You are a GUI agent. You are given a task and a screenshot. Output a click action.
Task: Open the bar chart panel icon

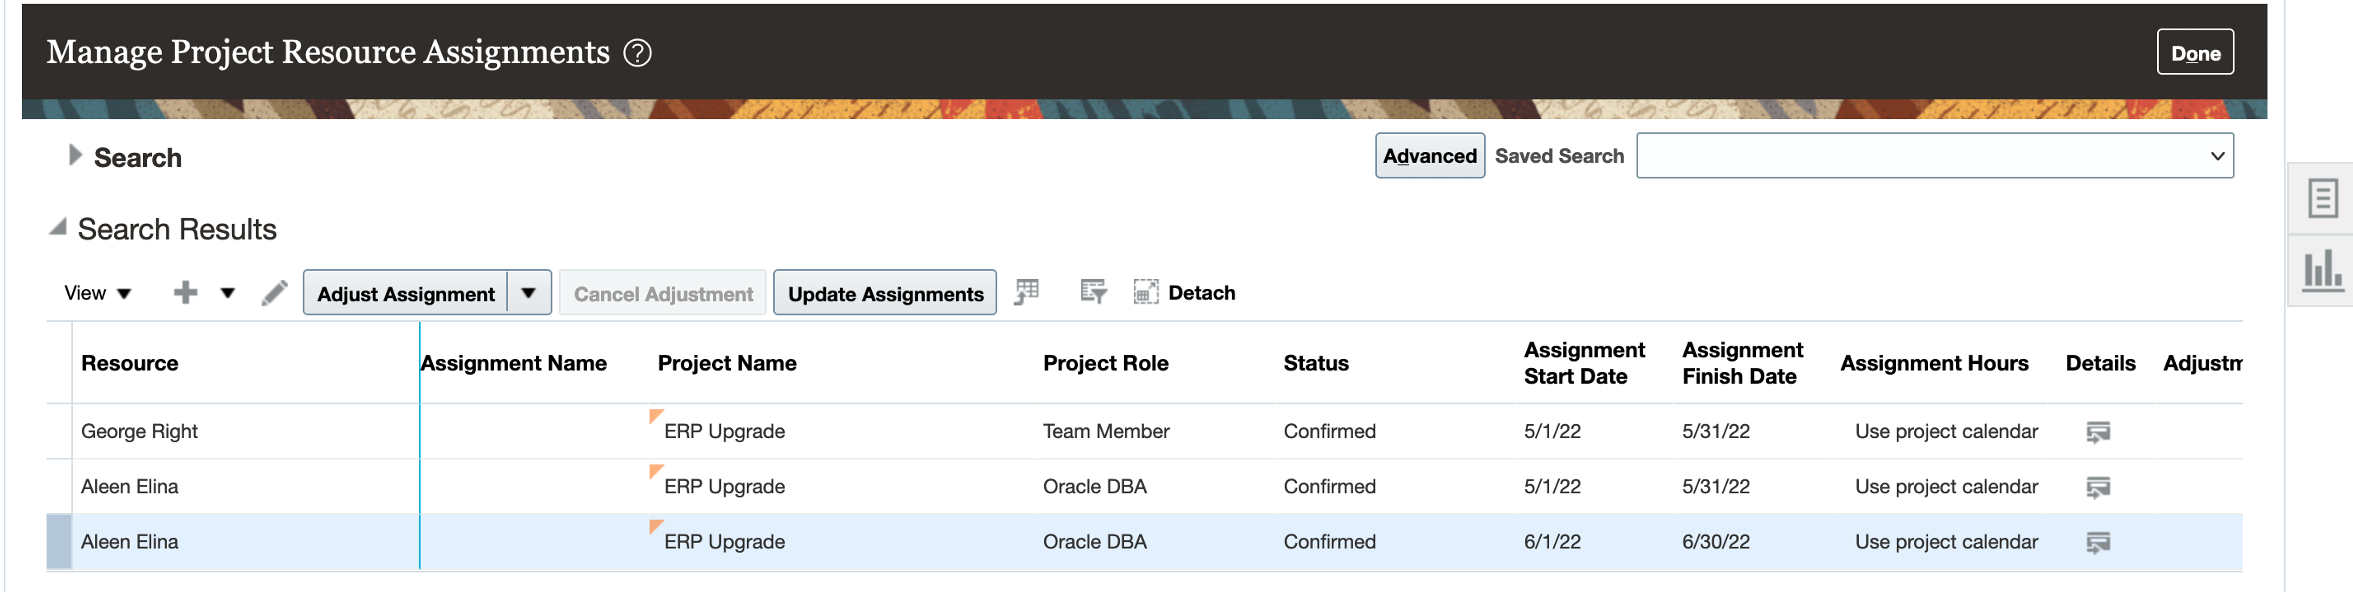point(2322,271)
